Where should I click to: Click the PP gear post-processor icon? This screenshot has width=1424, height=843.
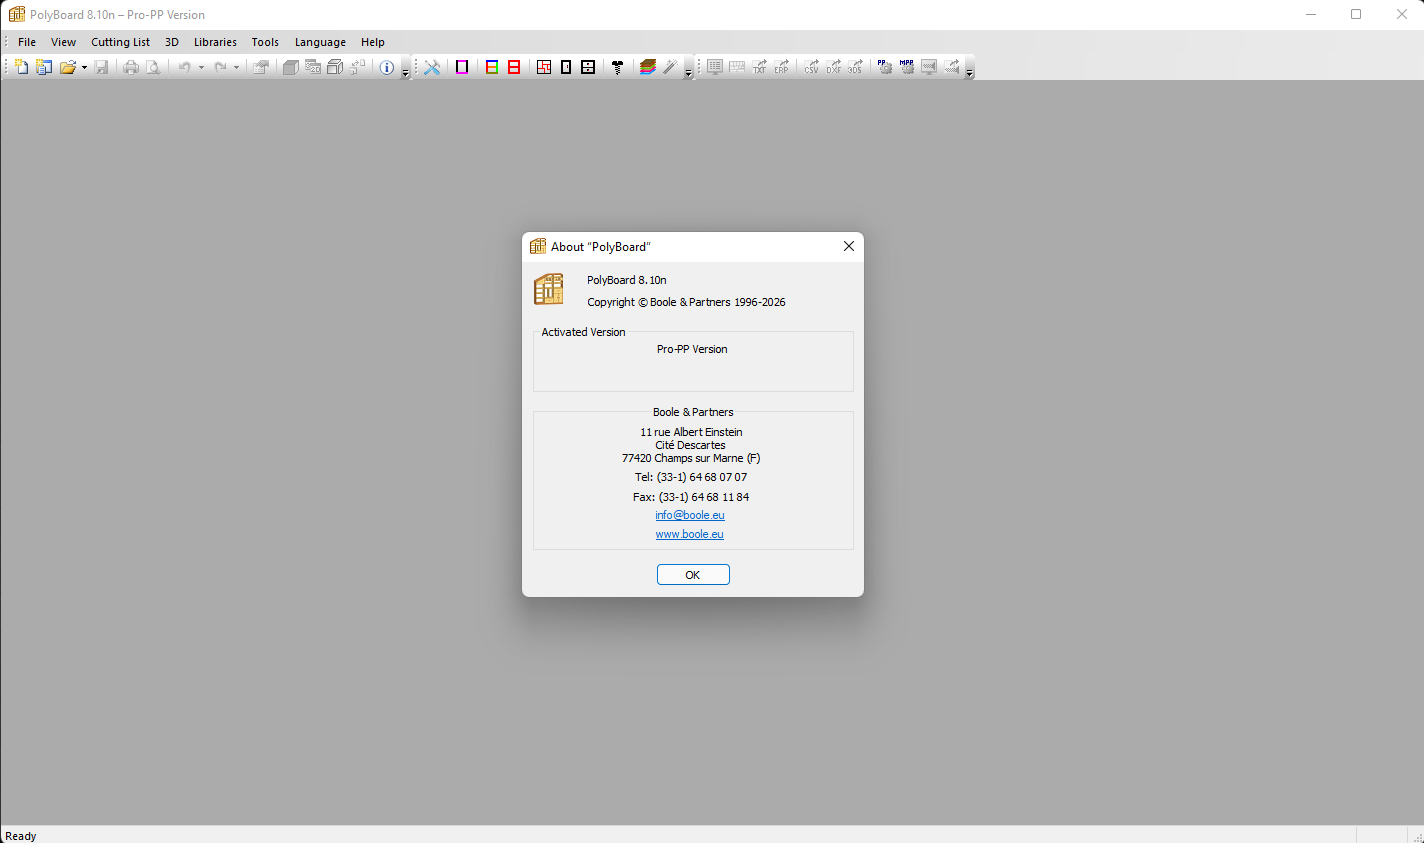884,67
